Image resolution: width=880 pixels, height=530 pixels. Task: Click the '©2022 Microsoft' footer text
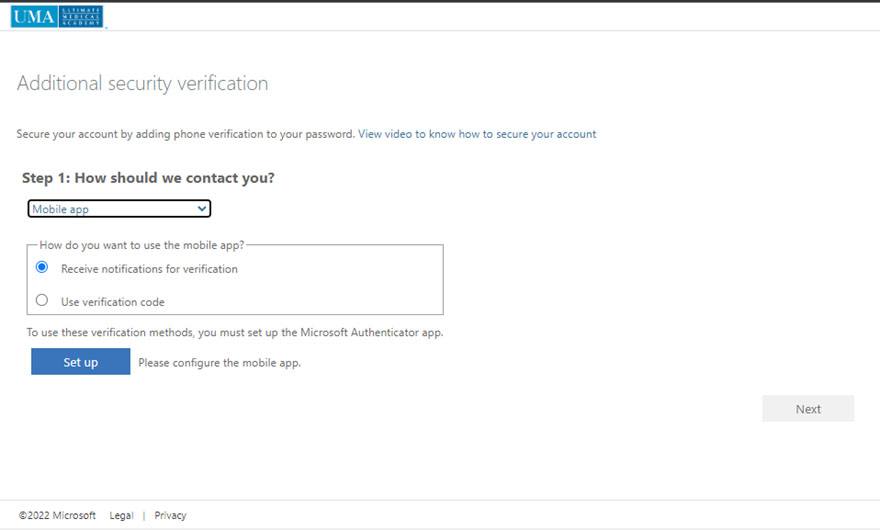tap(57, 516)
